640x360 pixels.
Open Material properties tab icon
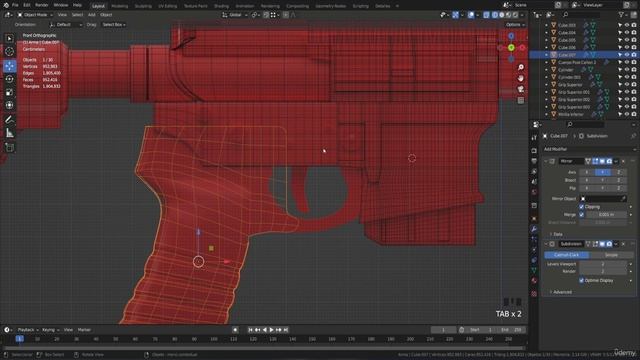[534, 281]
